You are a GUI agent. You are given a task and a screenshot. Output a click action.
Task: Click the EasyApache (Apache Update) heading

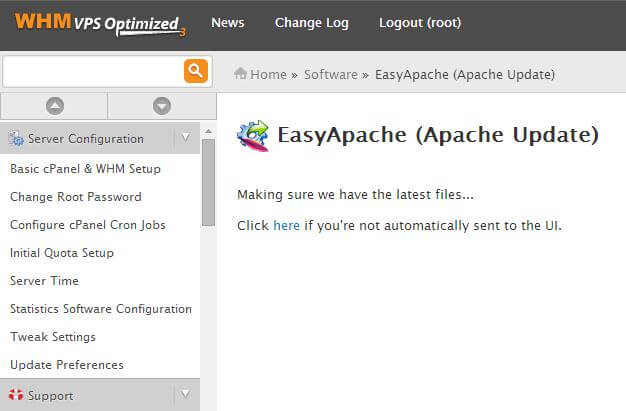click(x=438, y=135)
